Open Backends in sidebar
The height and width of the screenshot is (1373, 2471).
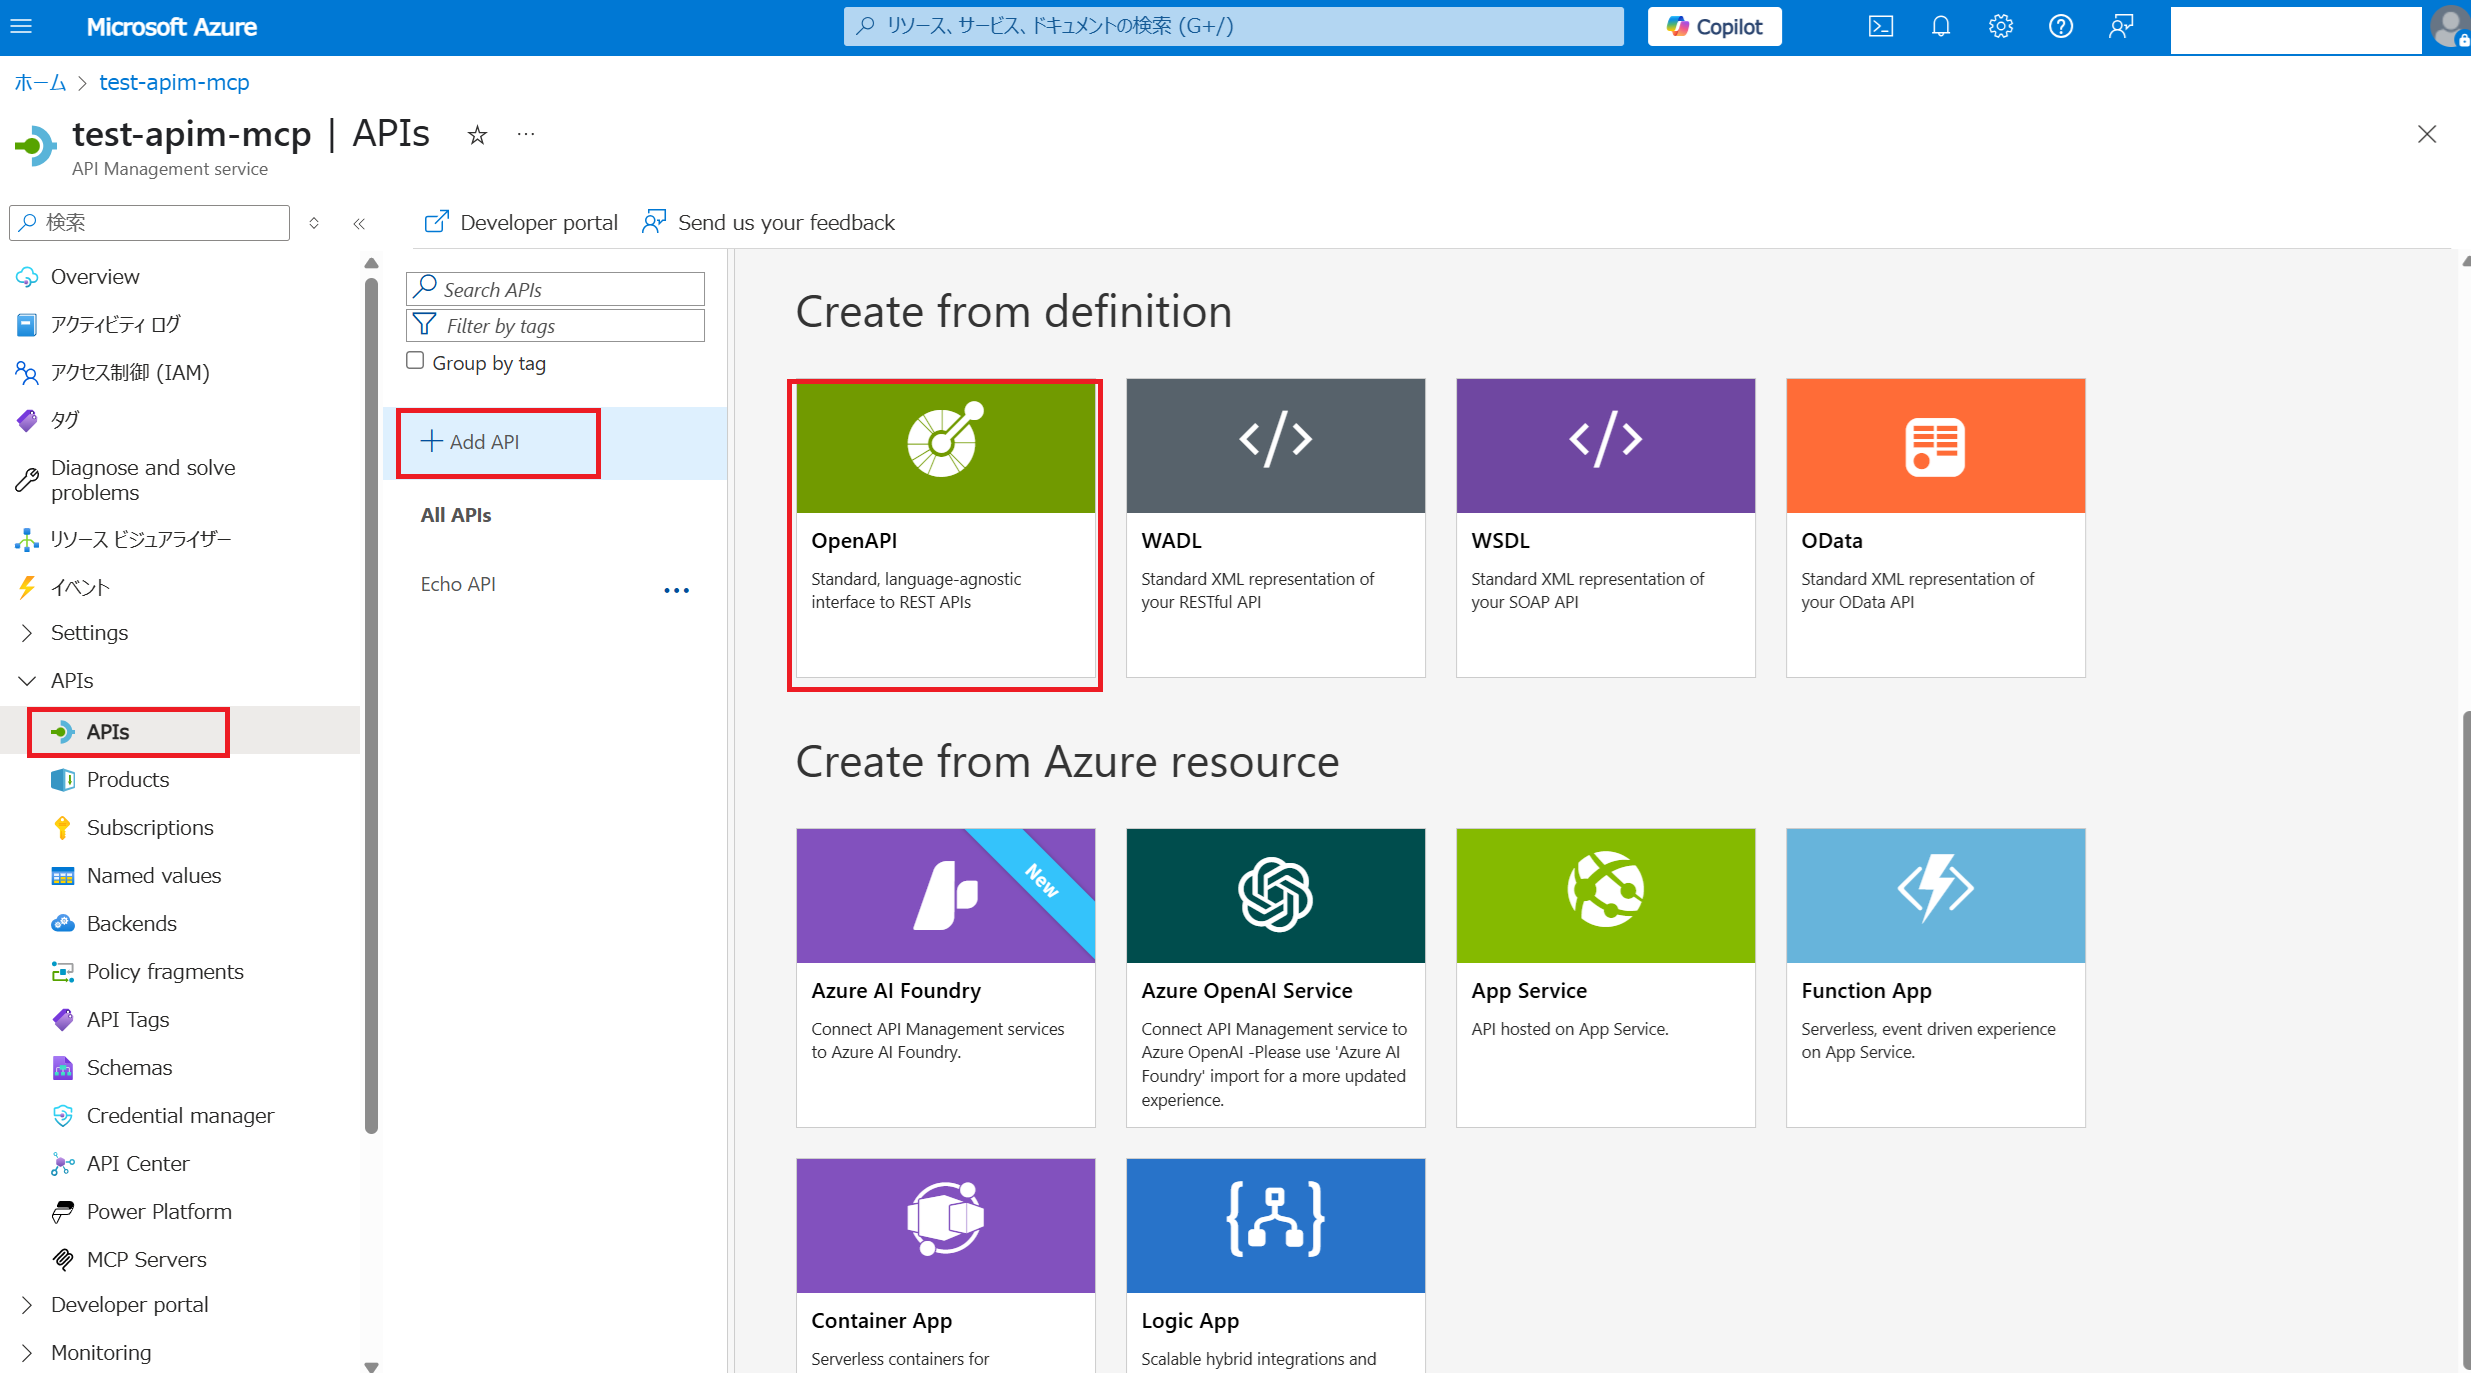pos(132,924)
